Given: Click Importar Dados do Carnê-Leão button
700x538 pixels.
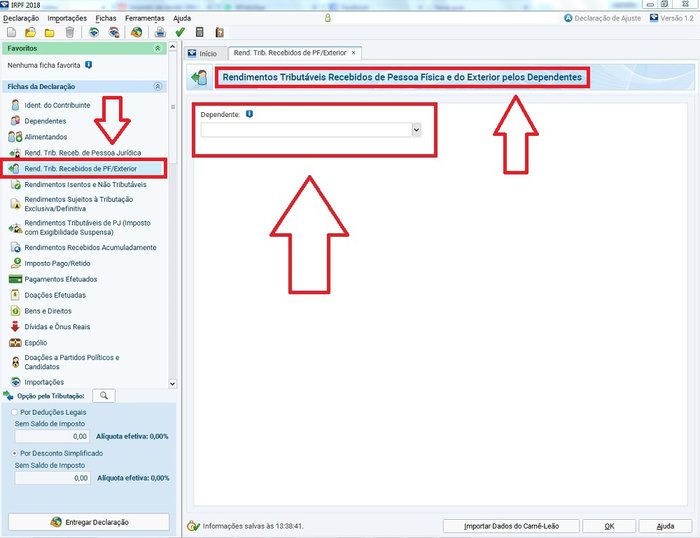Looking at the screenshot, I should click(508, 525).
